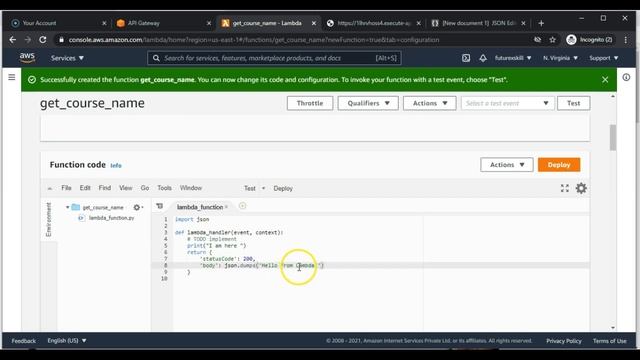Dismiss the green success banner
The height and width of the screenshot is (360, 640).
(605, 80)
